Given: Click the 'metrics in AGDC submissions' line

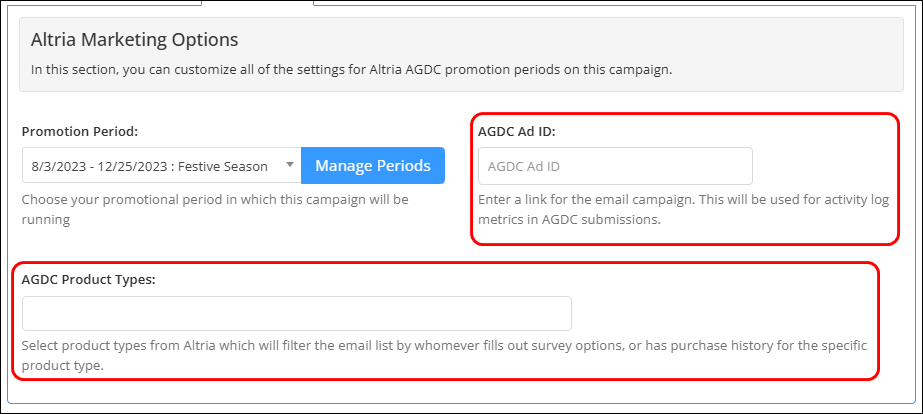Looking at the screenshot, I should [570, 221].
